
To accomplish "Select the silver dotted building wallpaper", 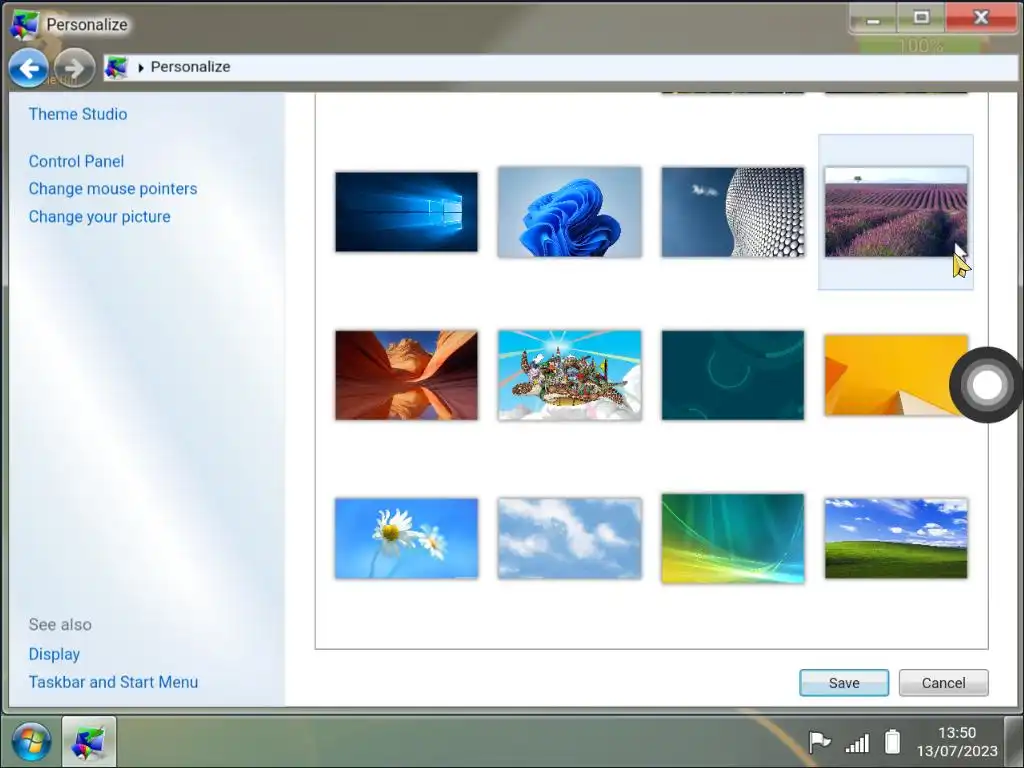I will pyautogui.click(x=733, y=212).
